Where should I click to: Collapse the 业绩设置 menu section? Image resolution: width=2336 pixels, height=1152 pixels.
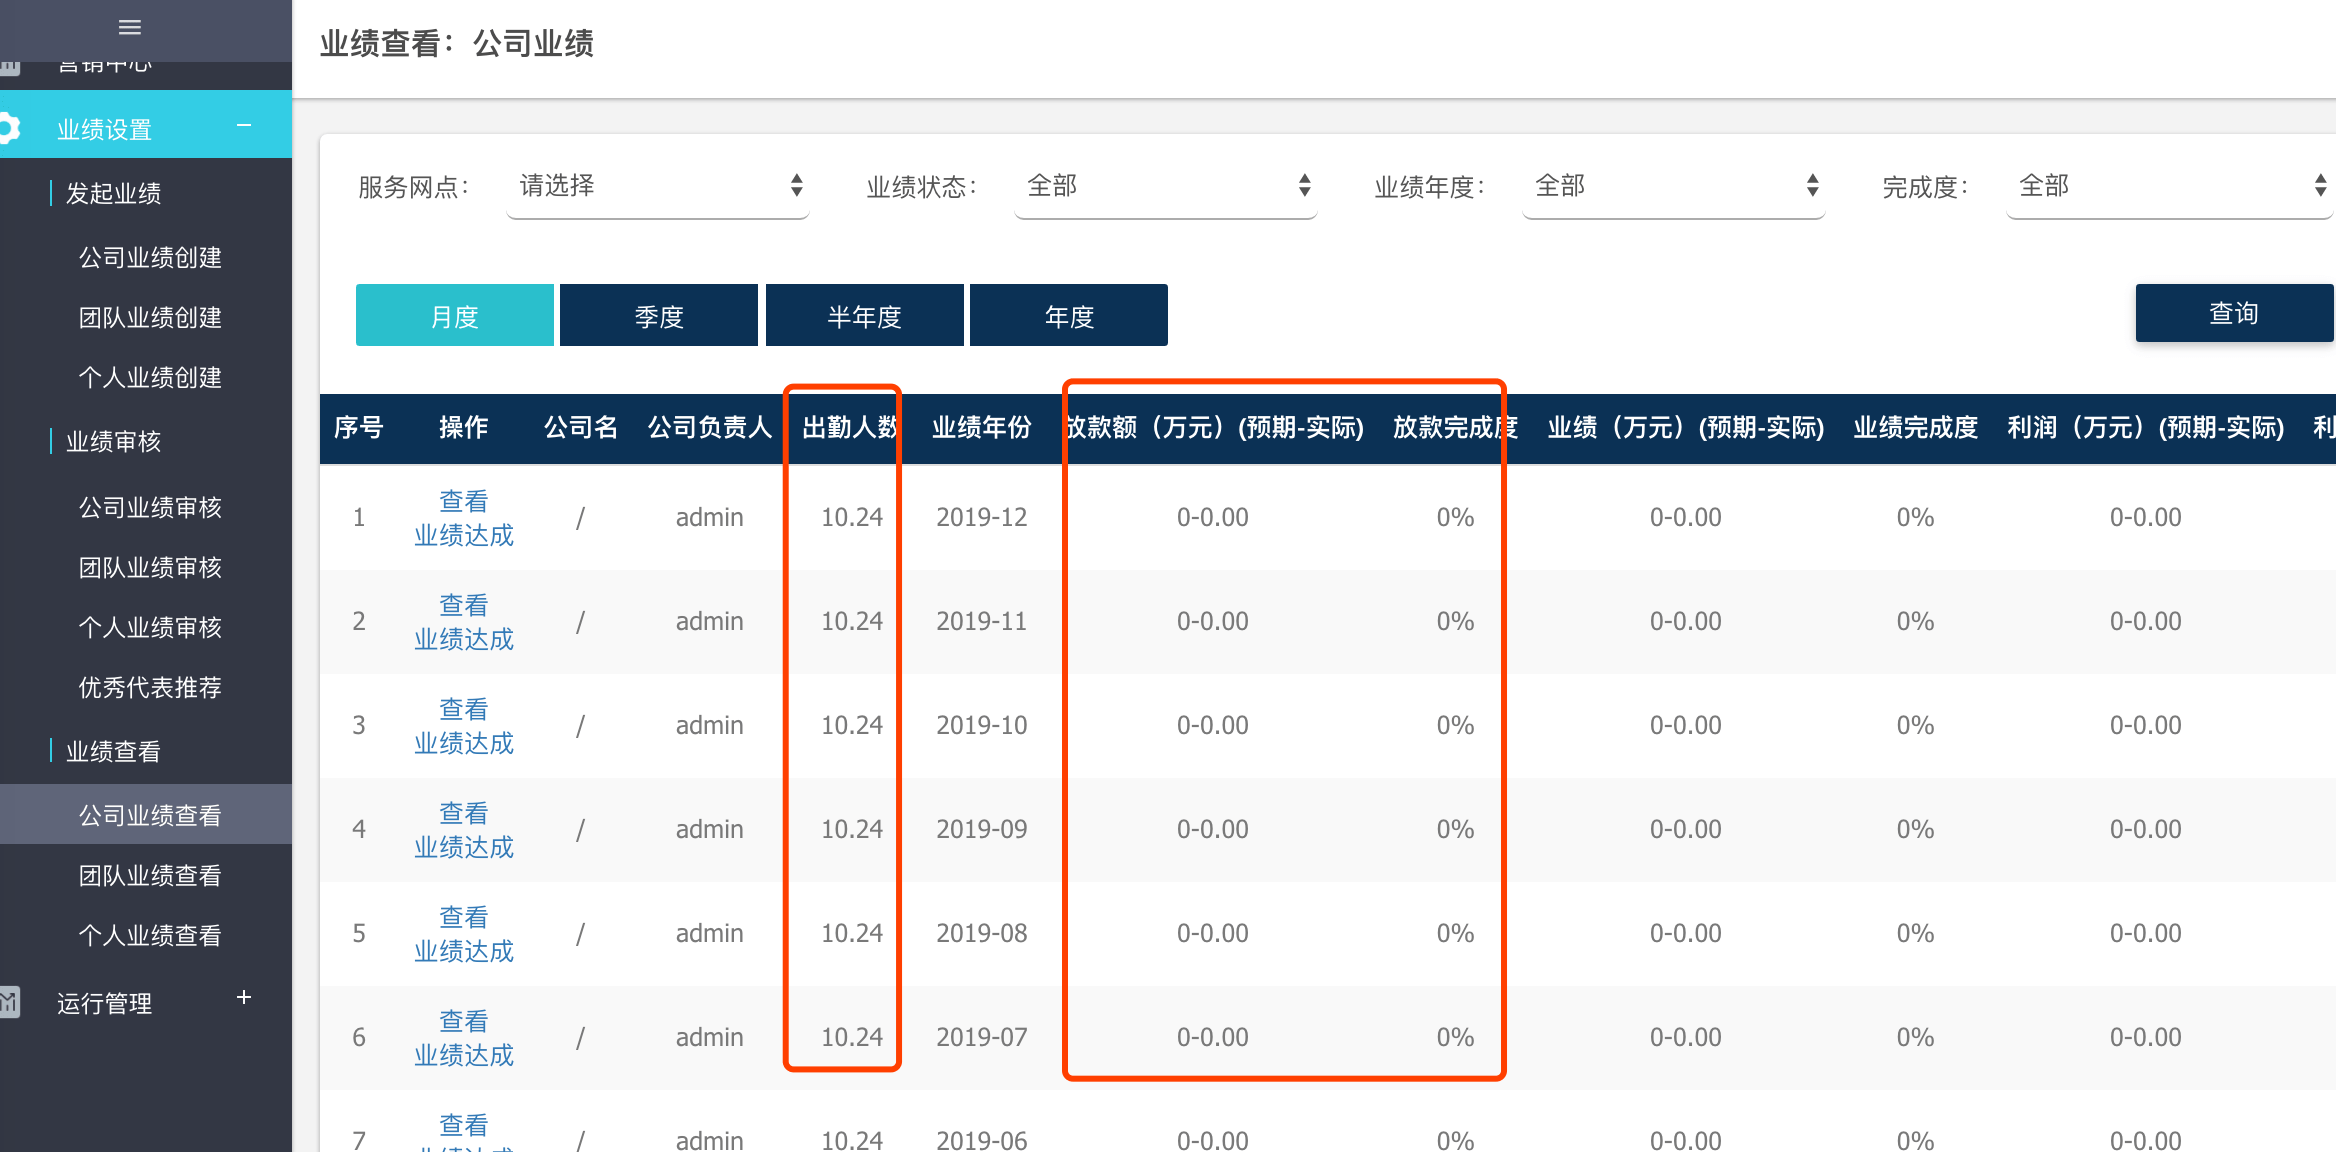tap(244, 126)
